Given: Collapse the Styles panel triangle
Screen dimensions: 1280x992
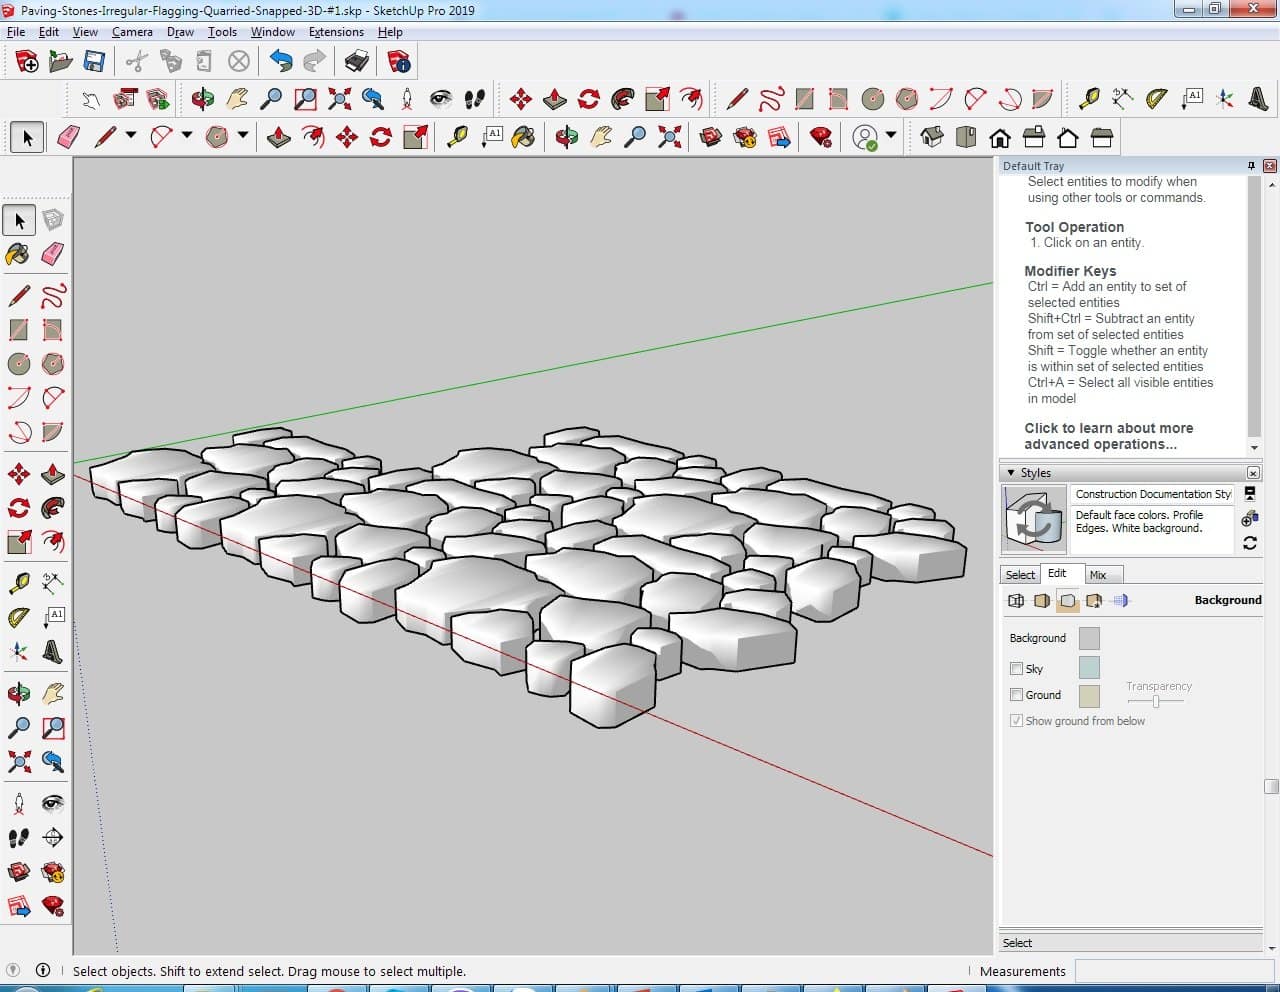Looking at the screenshot, I should (x=1011, y=473).
